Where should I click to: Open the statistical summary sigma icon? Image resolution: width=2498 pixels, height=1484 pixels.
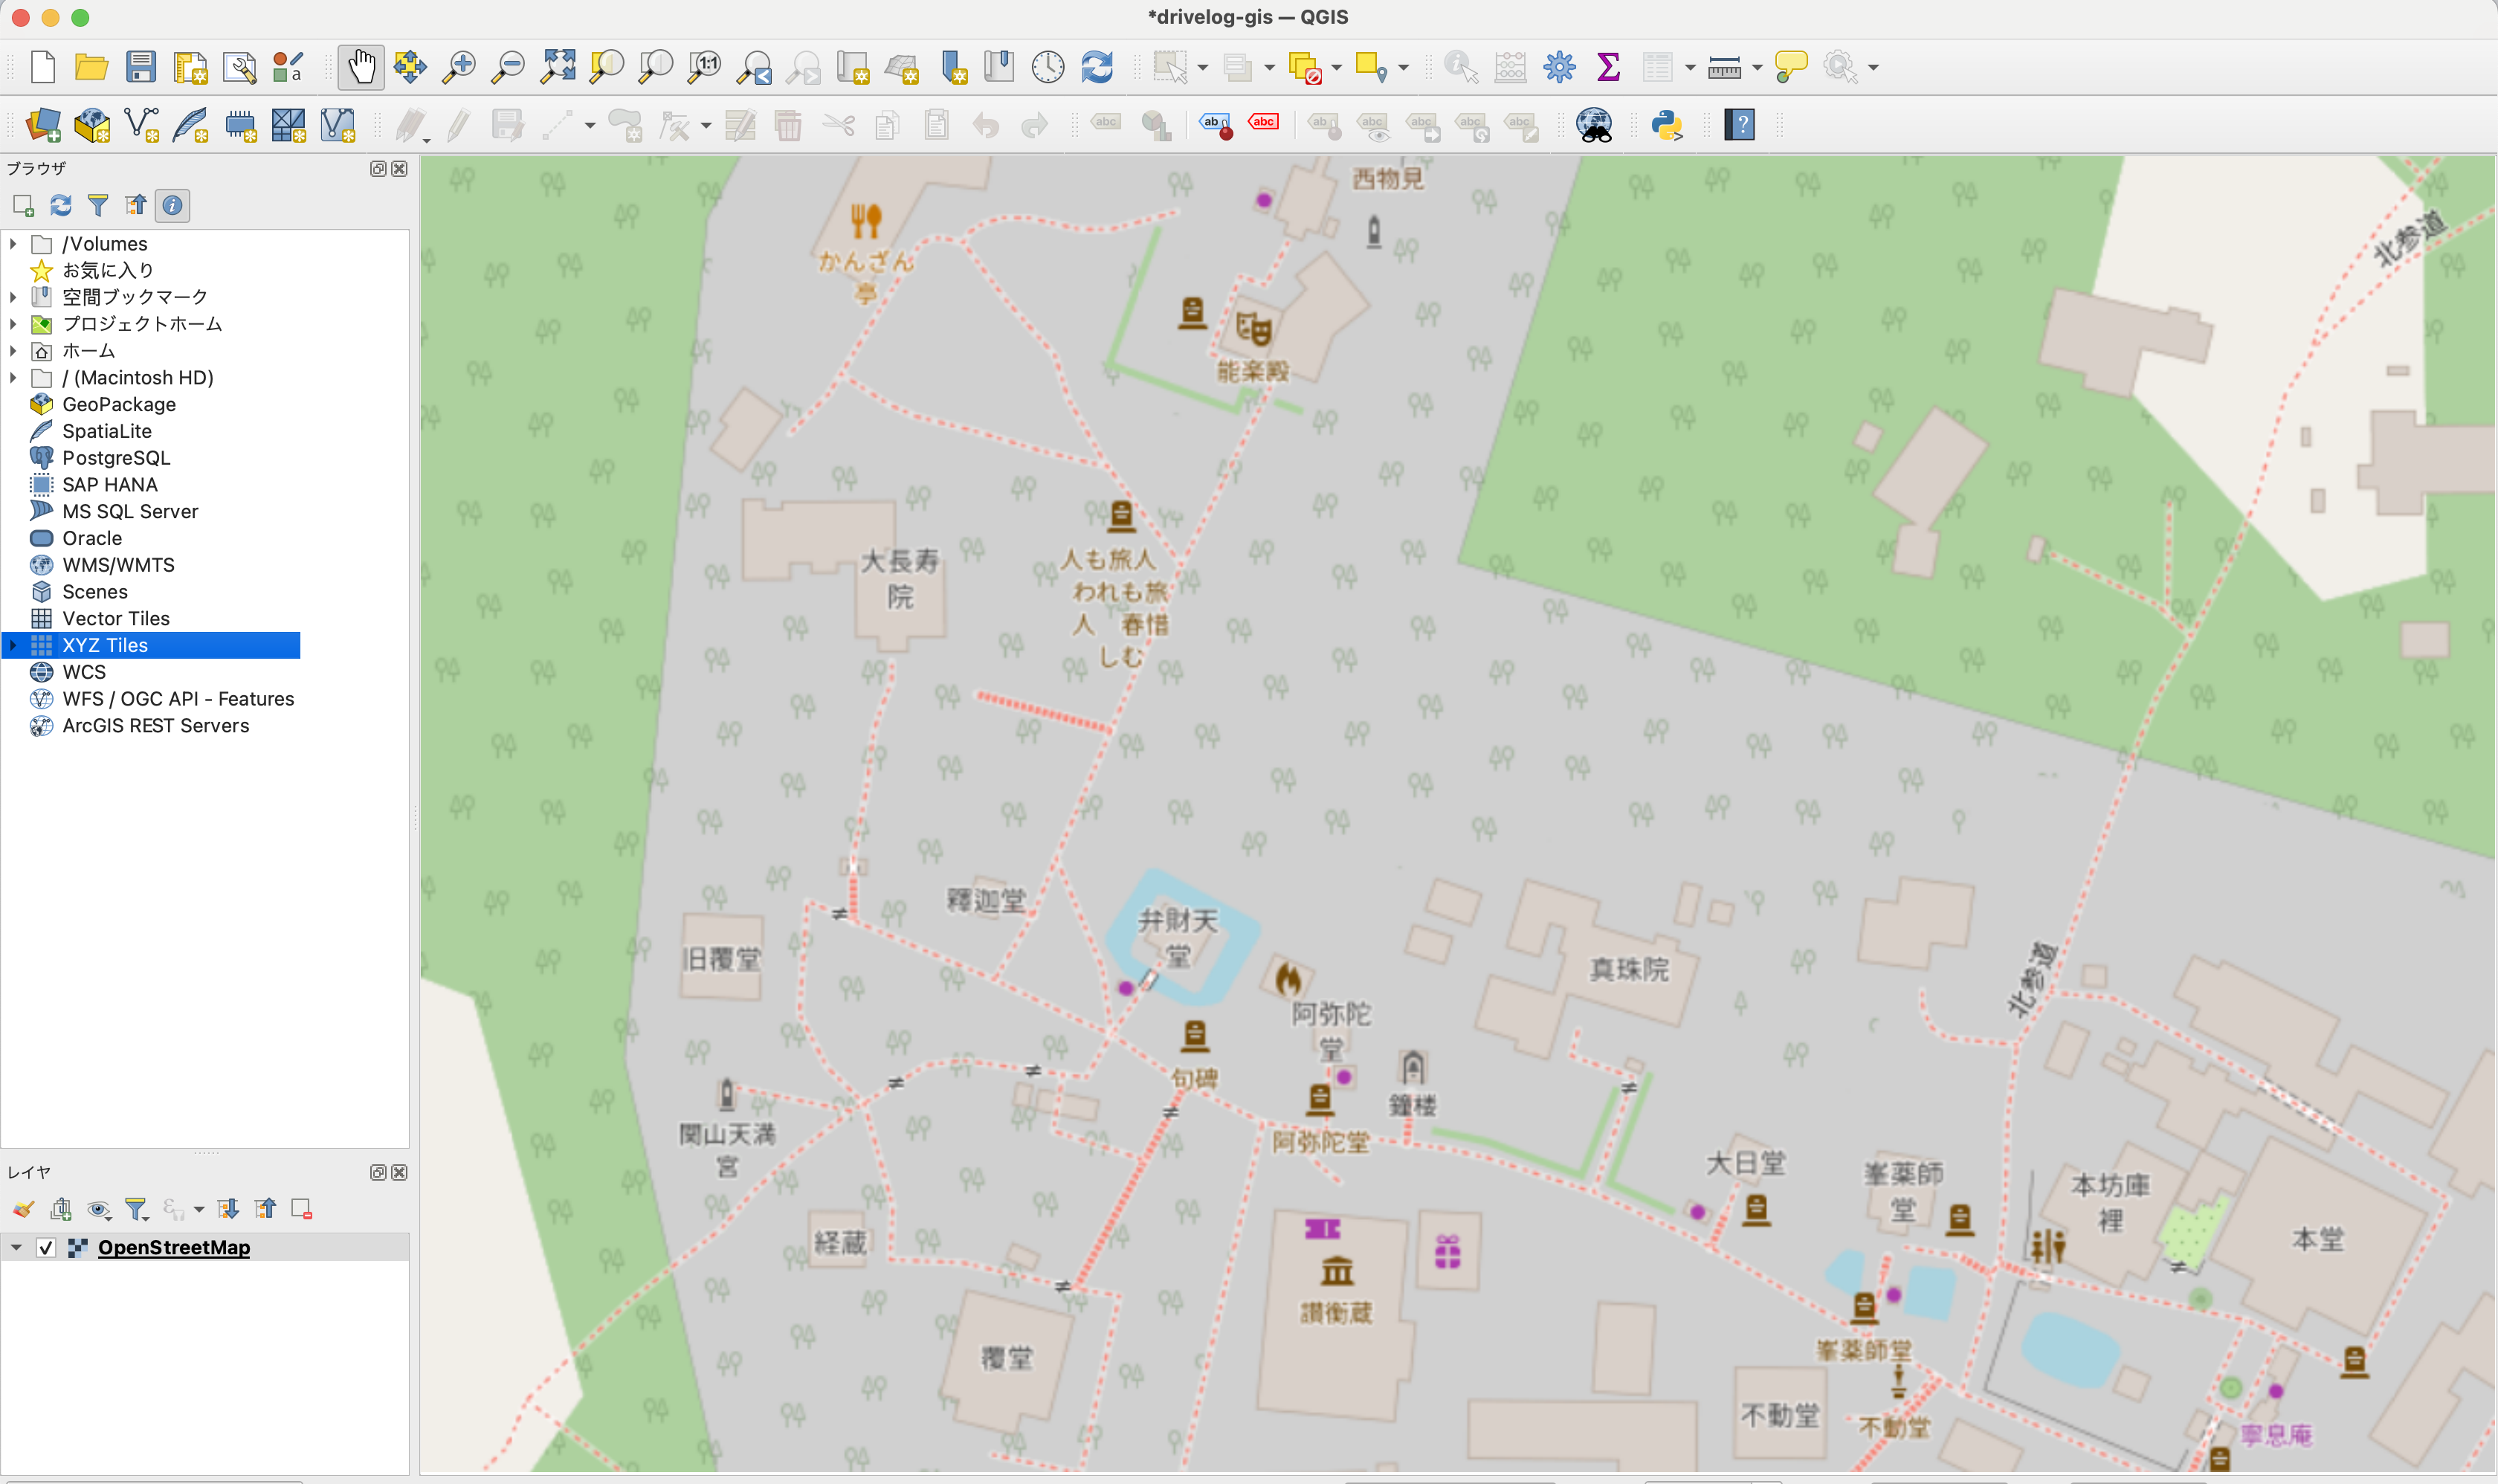[1608, 67]
